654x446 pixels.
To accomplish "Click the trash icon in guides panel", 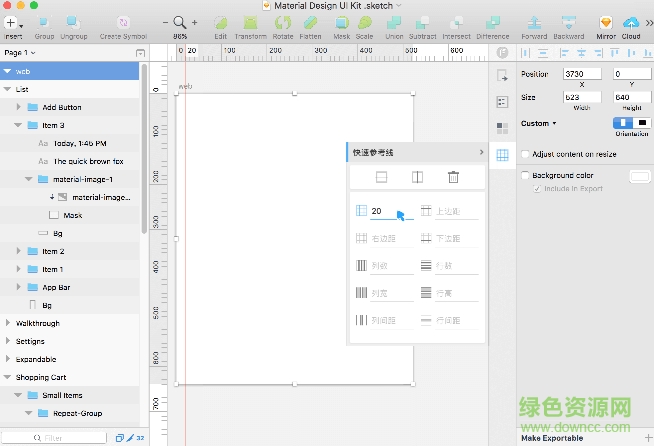I will pos(453,177).
